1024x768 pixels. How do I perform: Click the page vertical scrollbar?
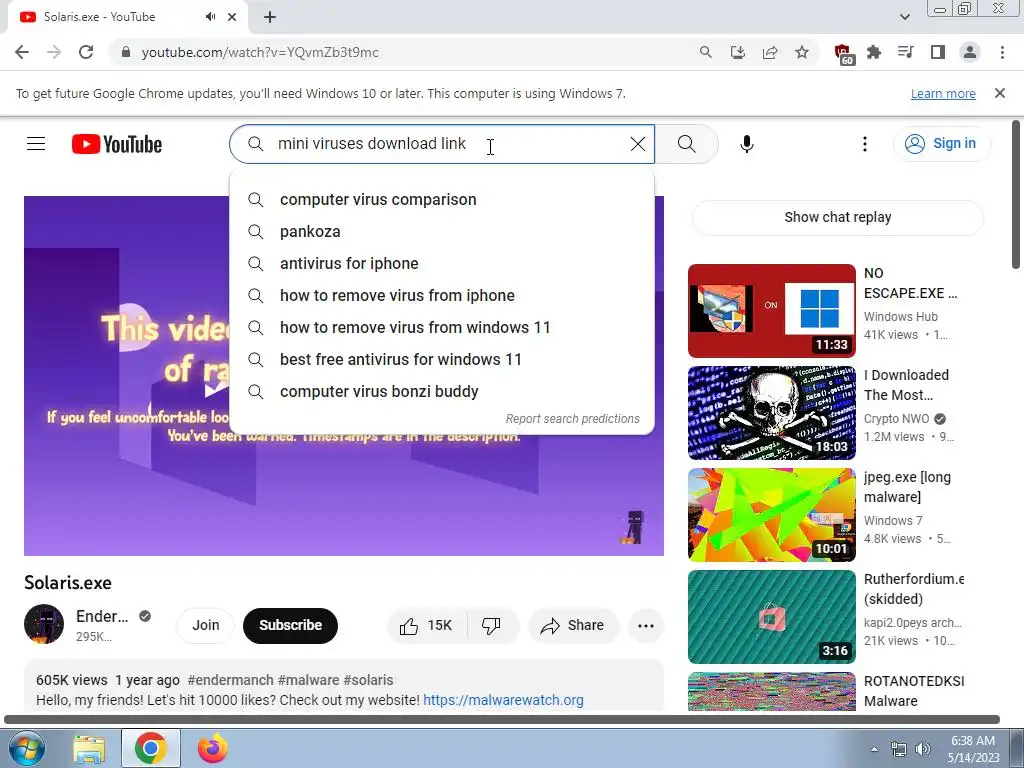1016,195
